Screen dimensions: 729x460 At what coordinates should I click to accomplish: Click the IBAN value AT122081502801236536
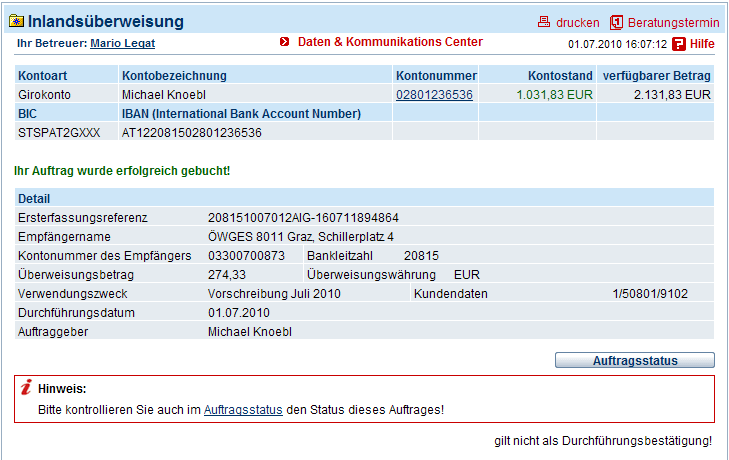[192, 133]
